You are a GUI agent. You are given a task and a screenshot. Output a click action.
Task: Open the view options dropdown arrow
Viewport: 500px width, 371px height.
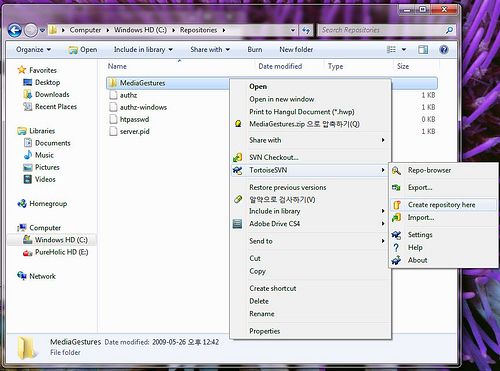pos(404,50)
